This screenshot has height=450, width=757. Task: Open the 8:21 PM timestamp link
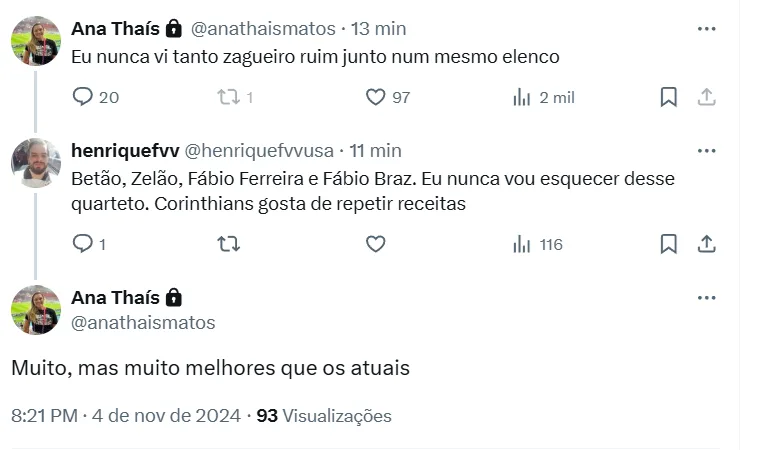(x=44, y=416)
